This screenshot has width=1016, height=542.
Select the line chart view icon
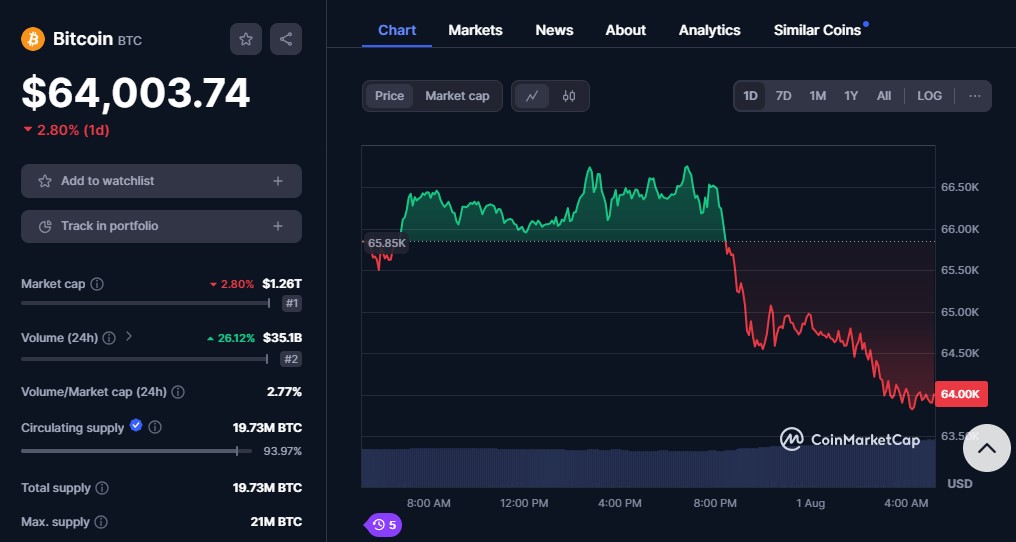[x=532, y=96]
